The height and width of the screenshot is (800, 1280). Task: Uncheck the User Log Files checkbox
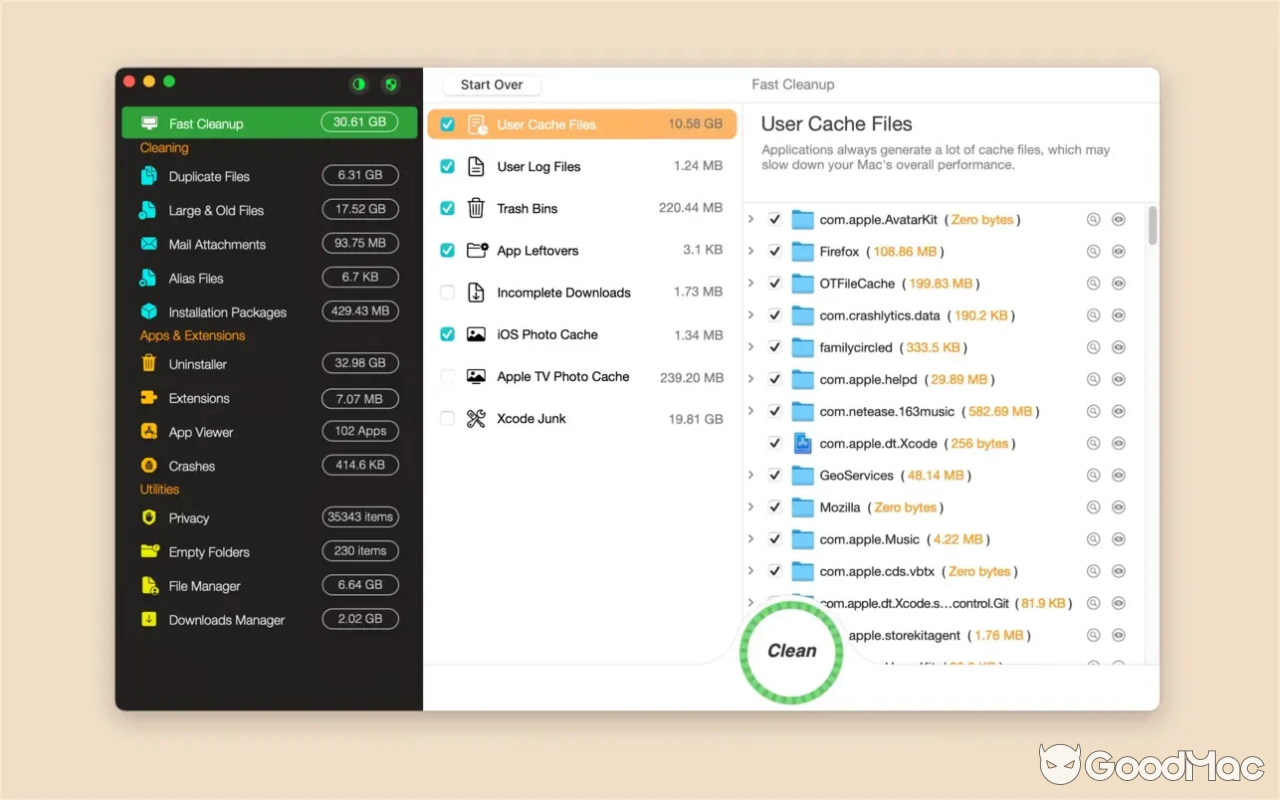447,166
